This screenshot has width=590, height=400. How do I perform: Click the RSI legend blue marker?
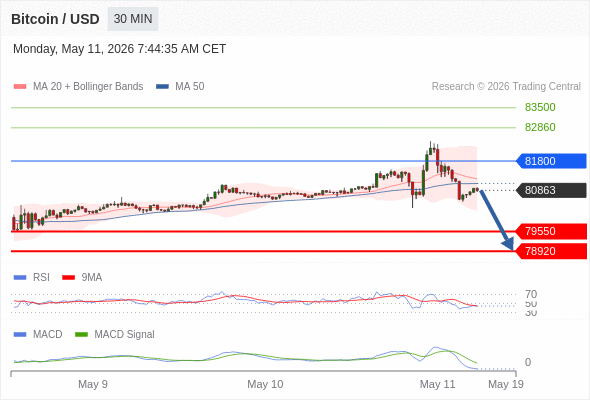coord(20,278)
